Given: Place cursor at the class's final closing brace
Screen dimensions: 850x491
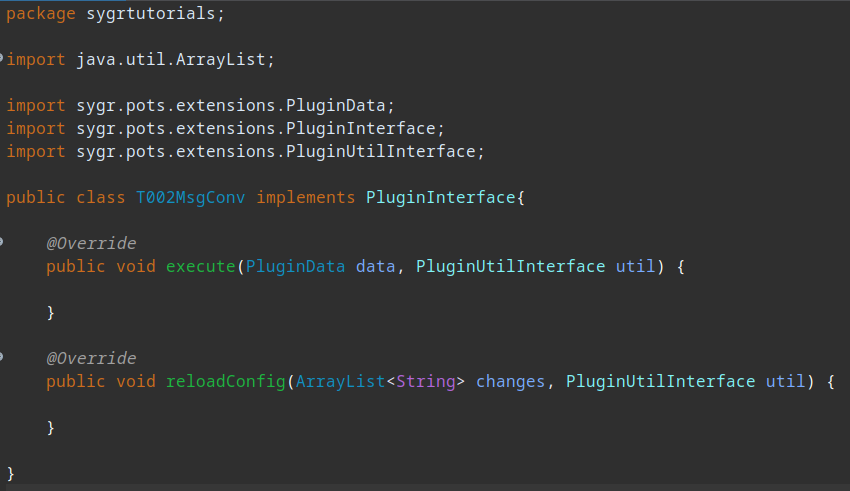Looking at the screenshot, I should tap(10, 474).
